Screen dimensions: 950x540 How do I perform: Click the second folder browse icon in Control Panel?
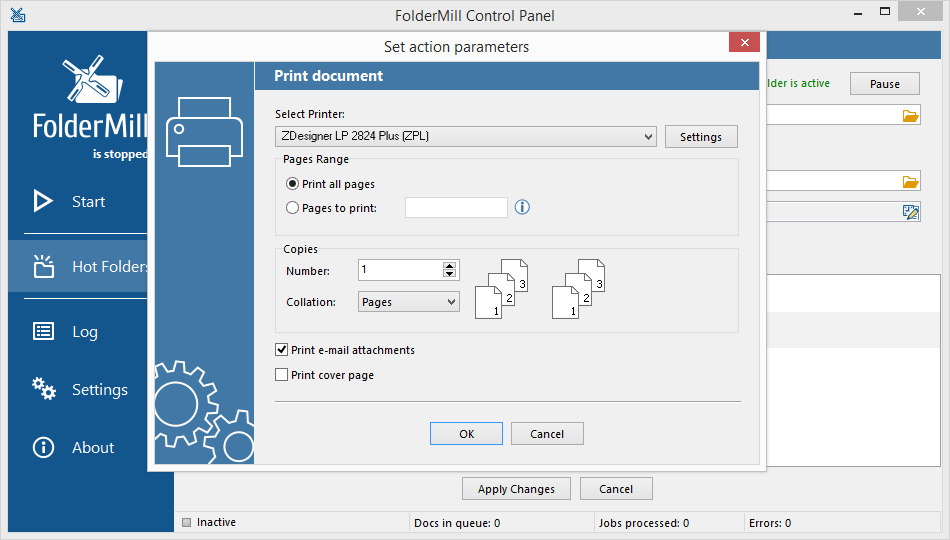(x=910, y=182)
